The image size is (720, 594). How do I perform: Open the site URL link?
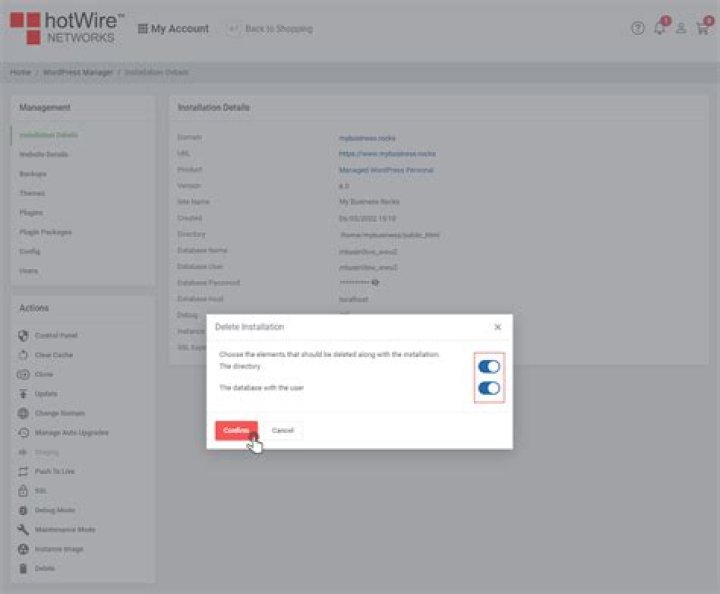(x=387, y=154)
